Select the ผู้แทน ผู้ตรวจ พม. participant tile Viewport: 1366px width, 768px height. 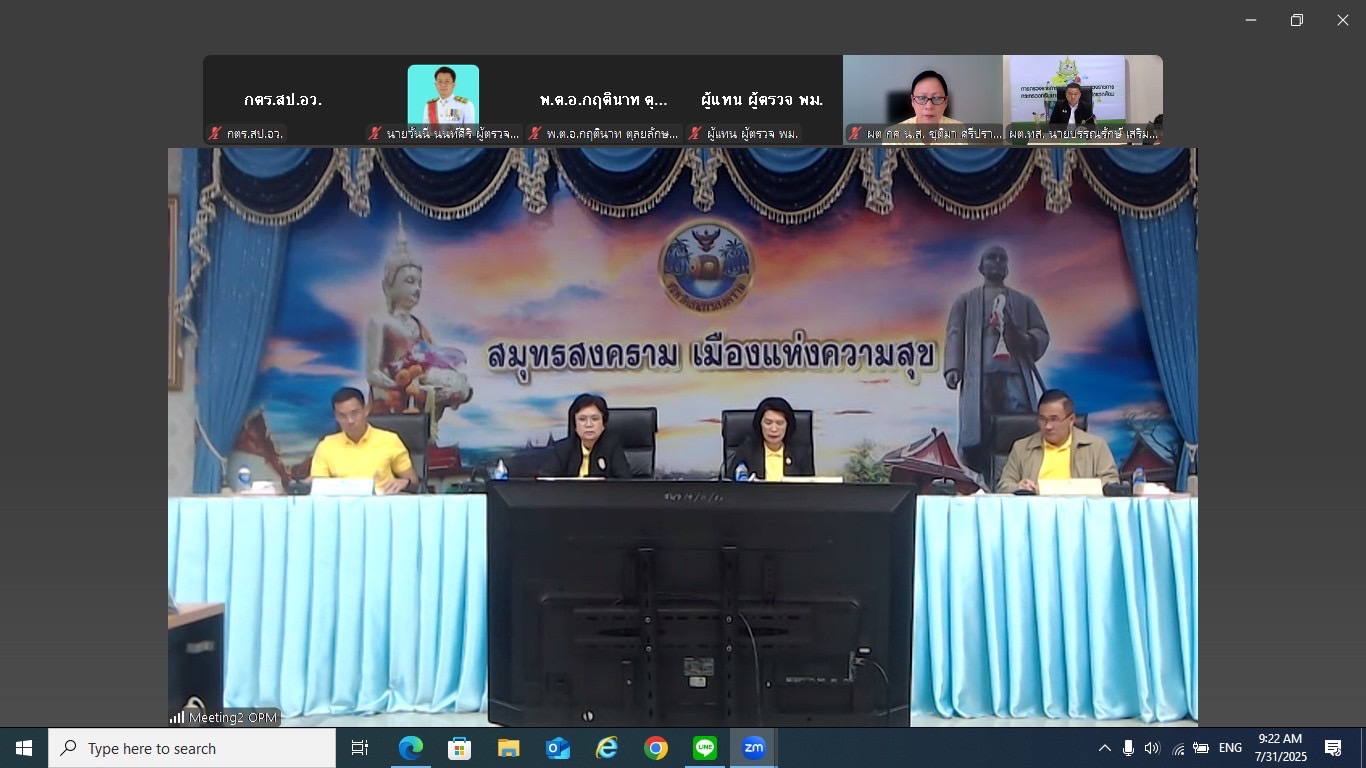tap(762, 100)
